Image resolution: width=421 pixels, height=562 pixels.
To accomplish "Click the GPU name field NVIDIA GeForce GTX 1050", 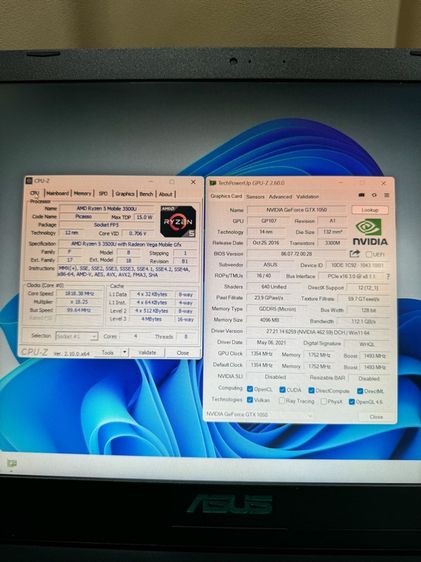I will (x=297, y=210).
